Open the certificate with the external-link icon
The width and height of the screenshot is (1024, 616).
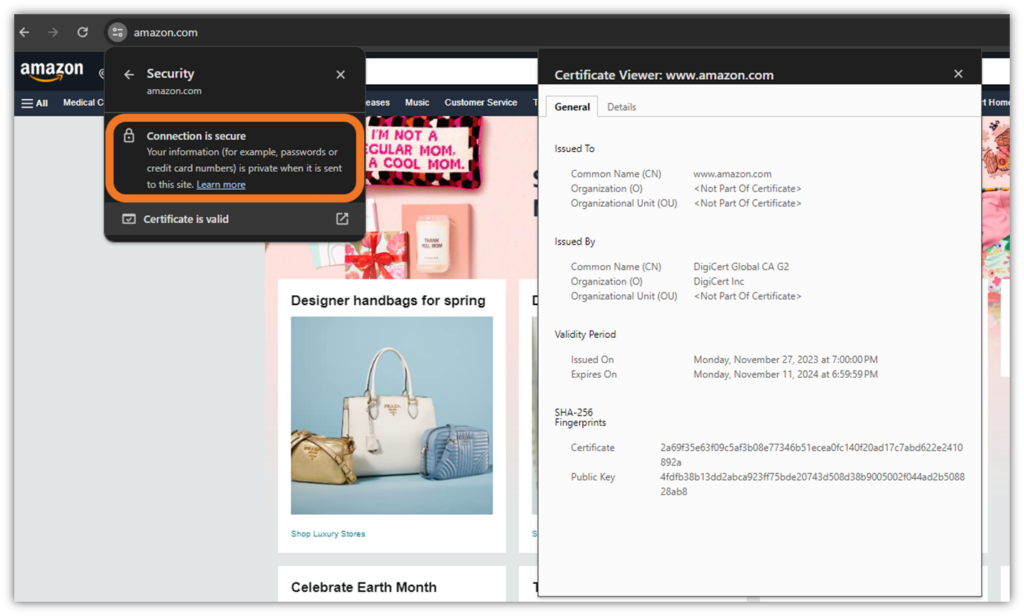(342, 219)
